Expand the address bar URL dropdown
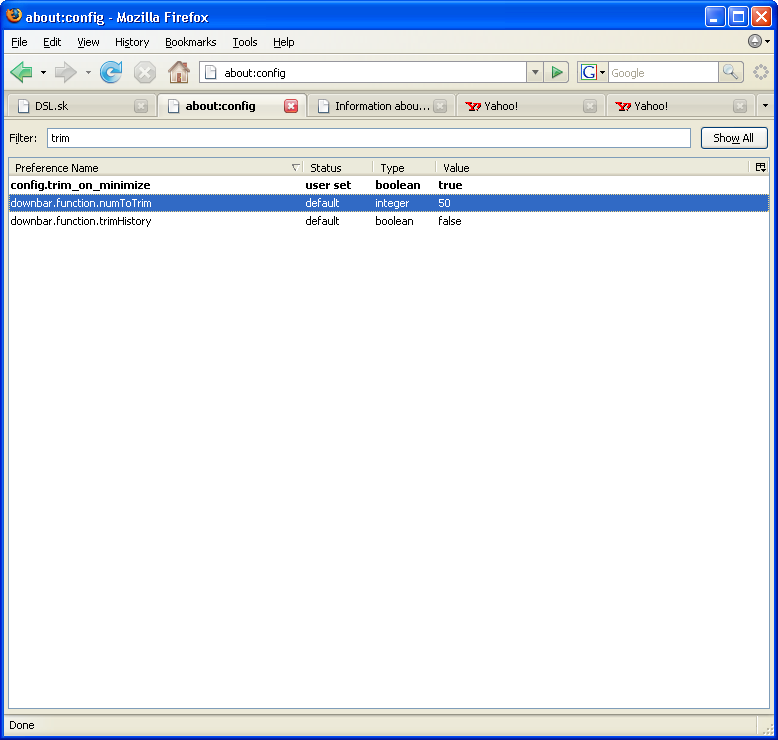 (535, 72)
